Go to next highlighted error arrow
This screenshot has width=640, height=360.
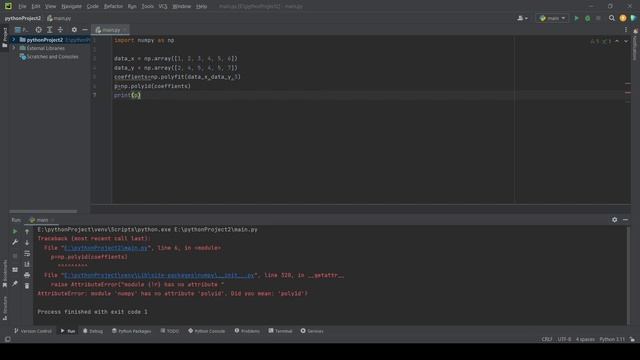click(x=626, y=41)
